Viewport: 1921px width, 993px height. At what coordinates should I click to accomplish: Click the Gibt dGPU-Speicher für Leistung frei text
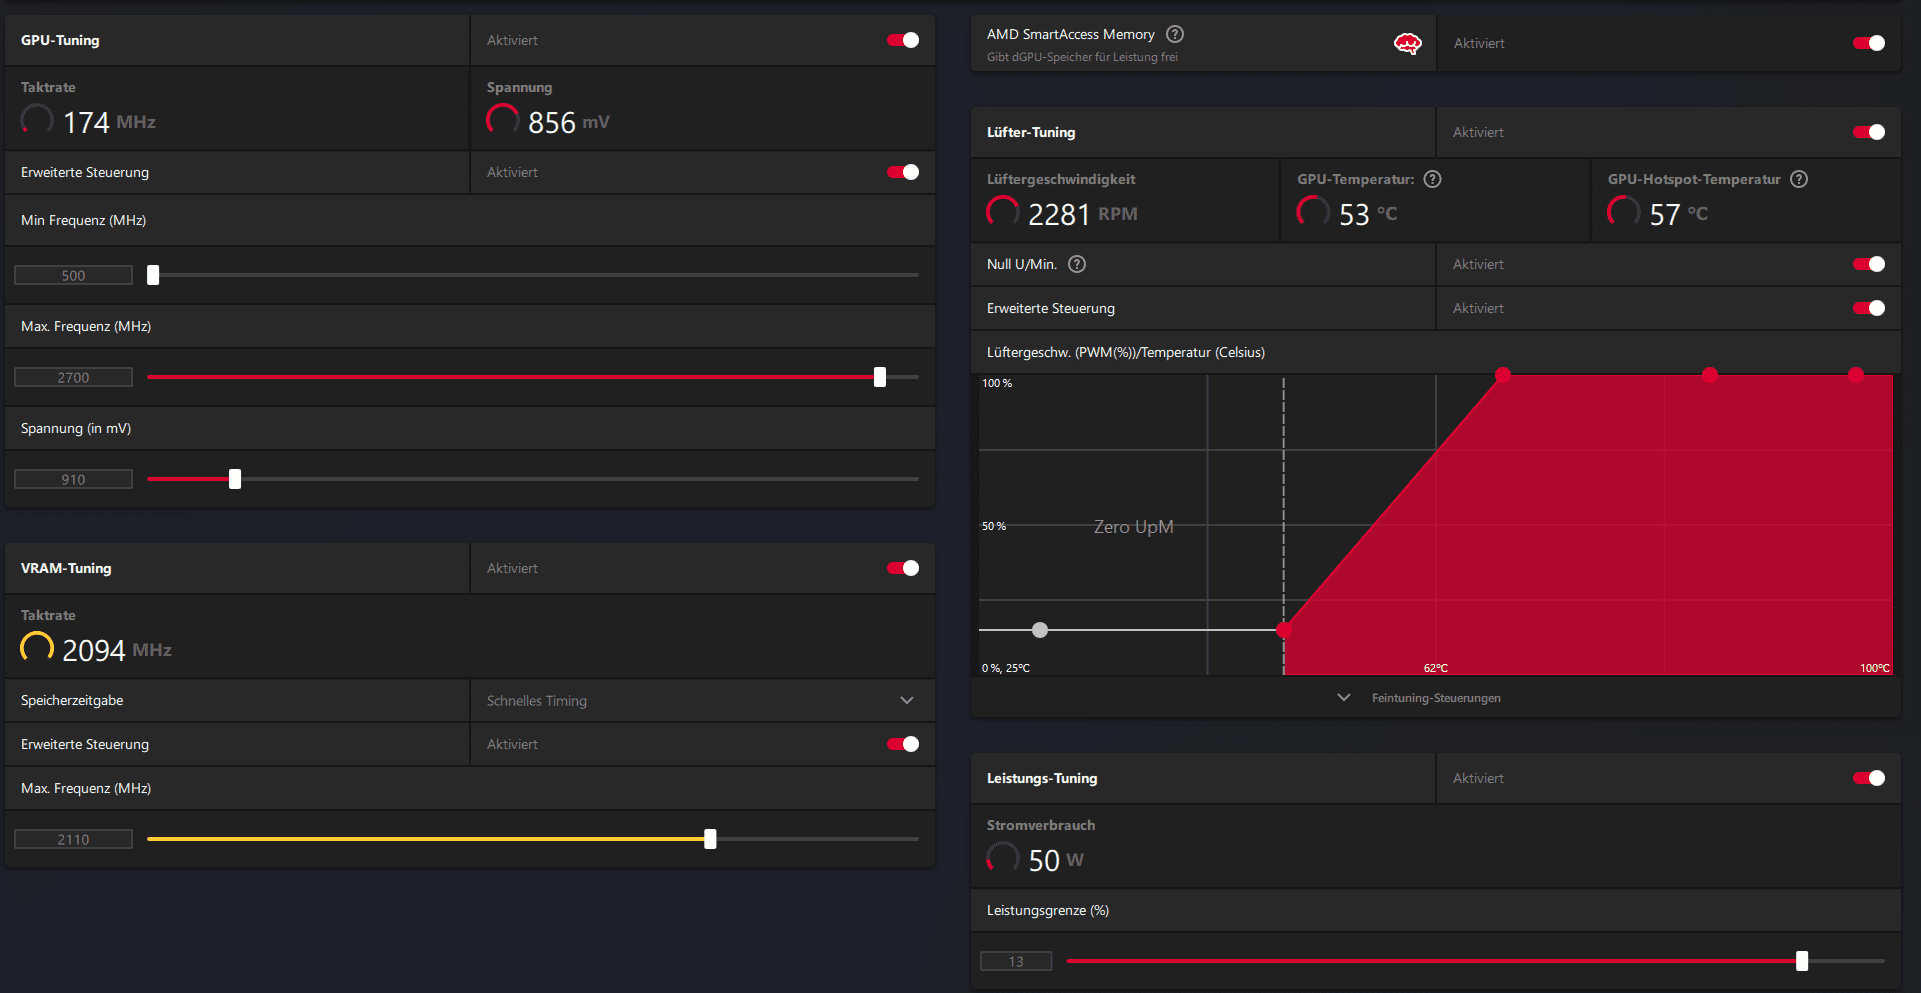coord(1082,57)
